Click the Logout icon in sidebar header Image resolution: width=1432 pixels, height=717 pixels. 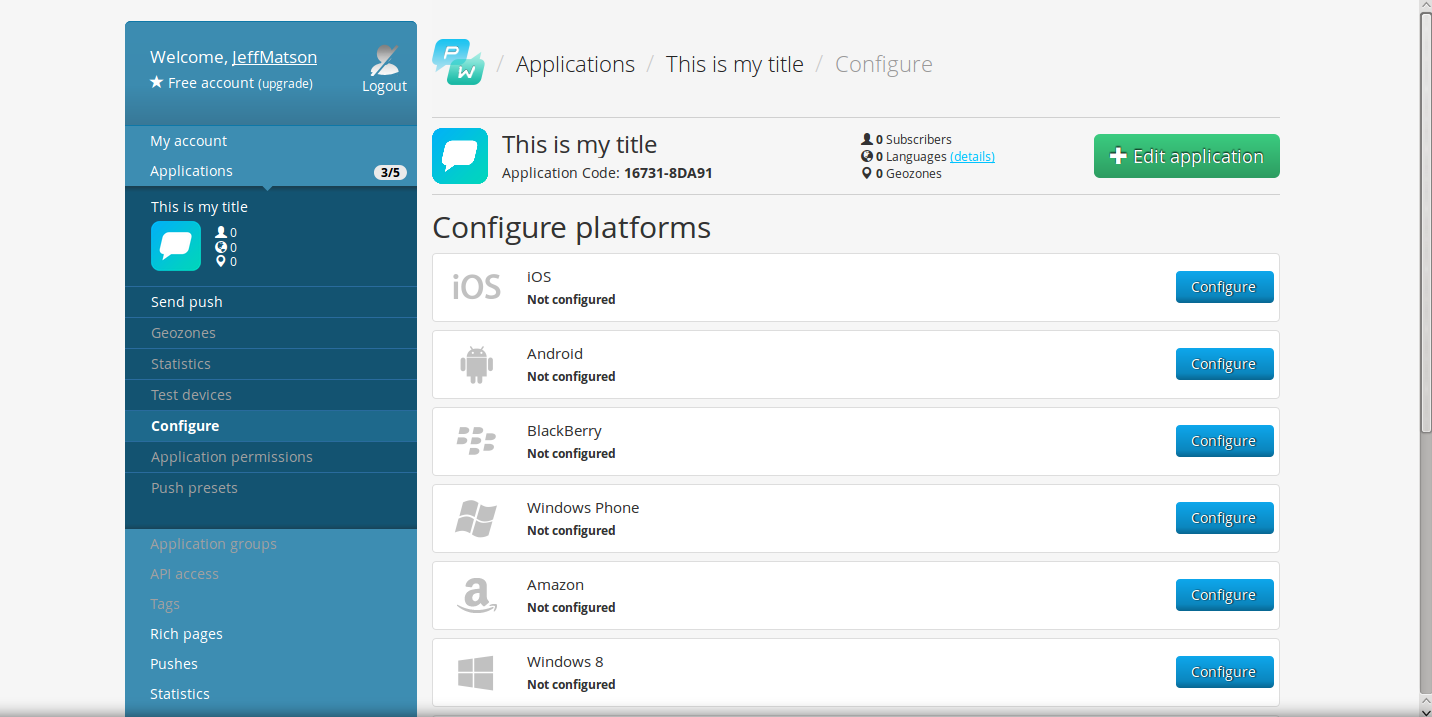pos(384,62)
